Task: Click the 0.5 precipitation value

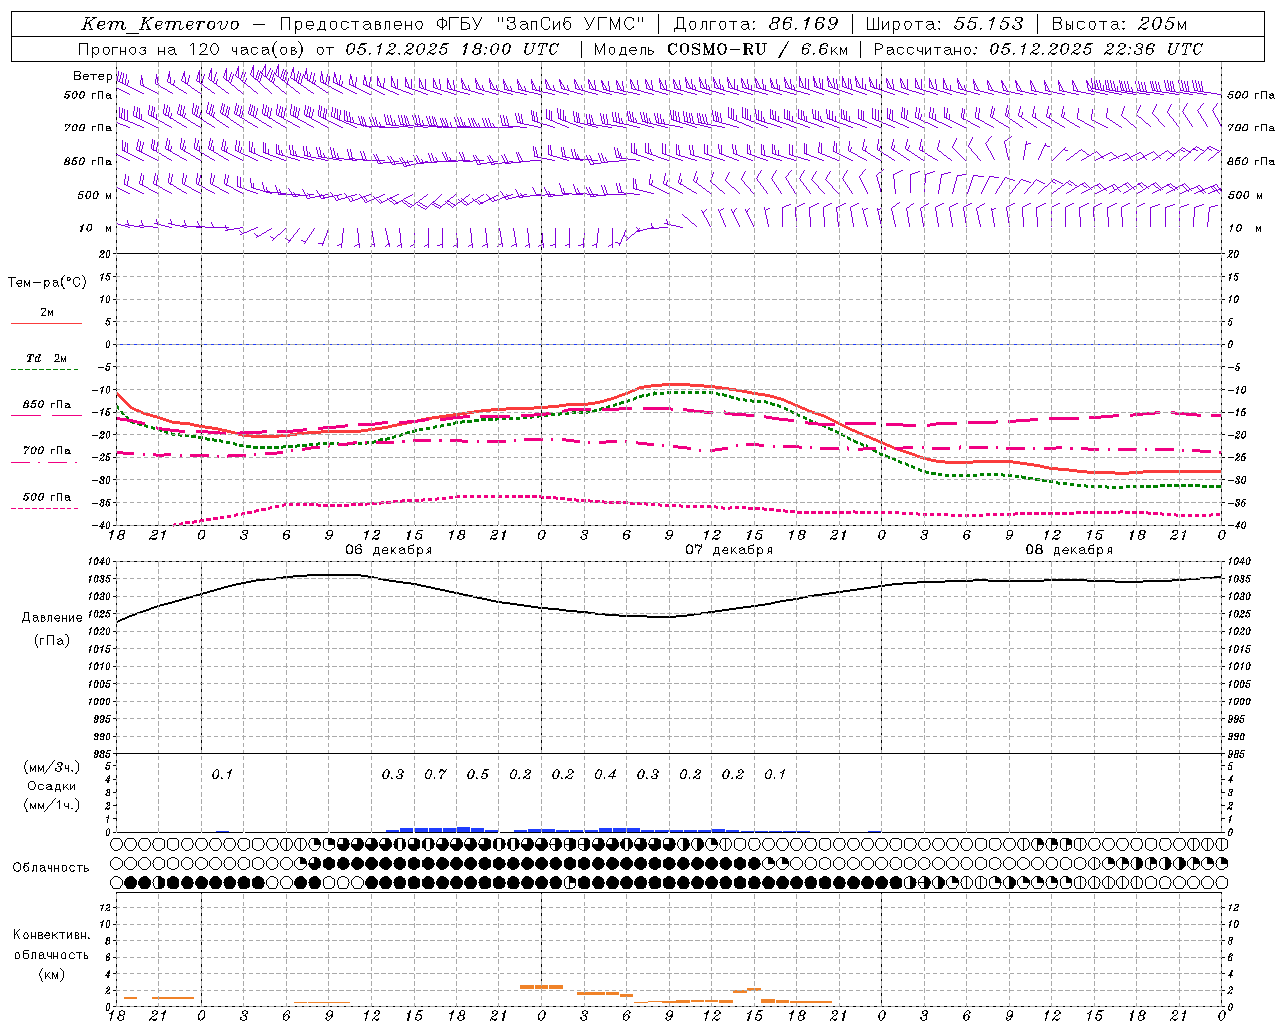Action: [x=478, y=774]
